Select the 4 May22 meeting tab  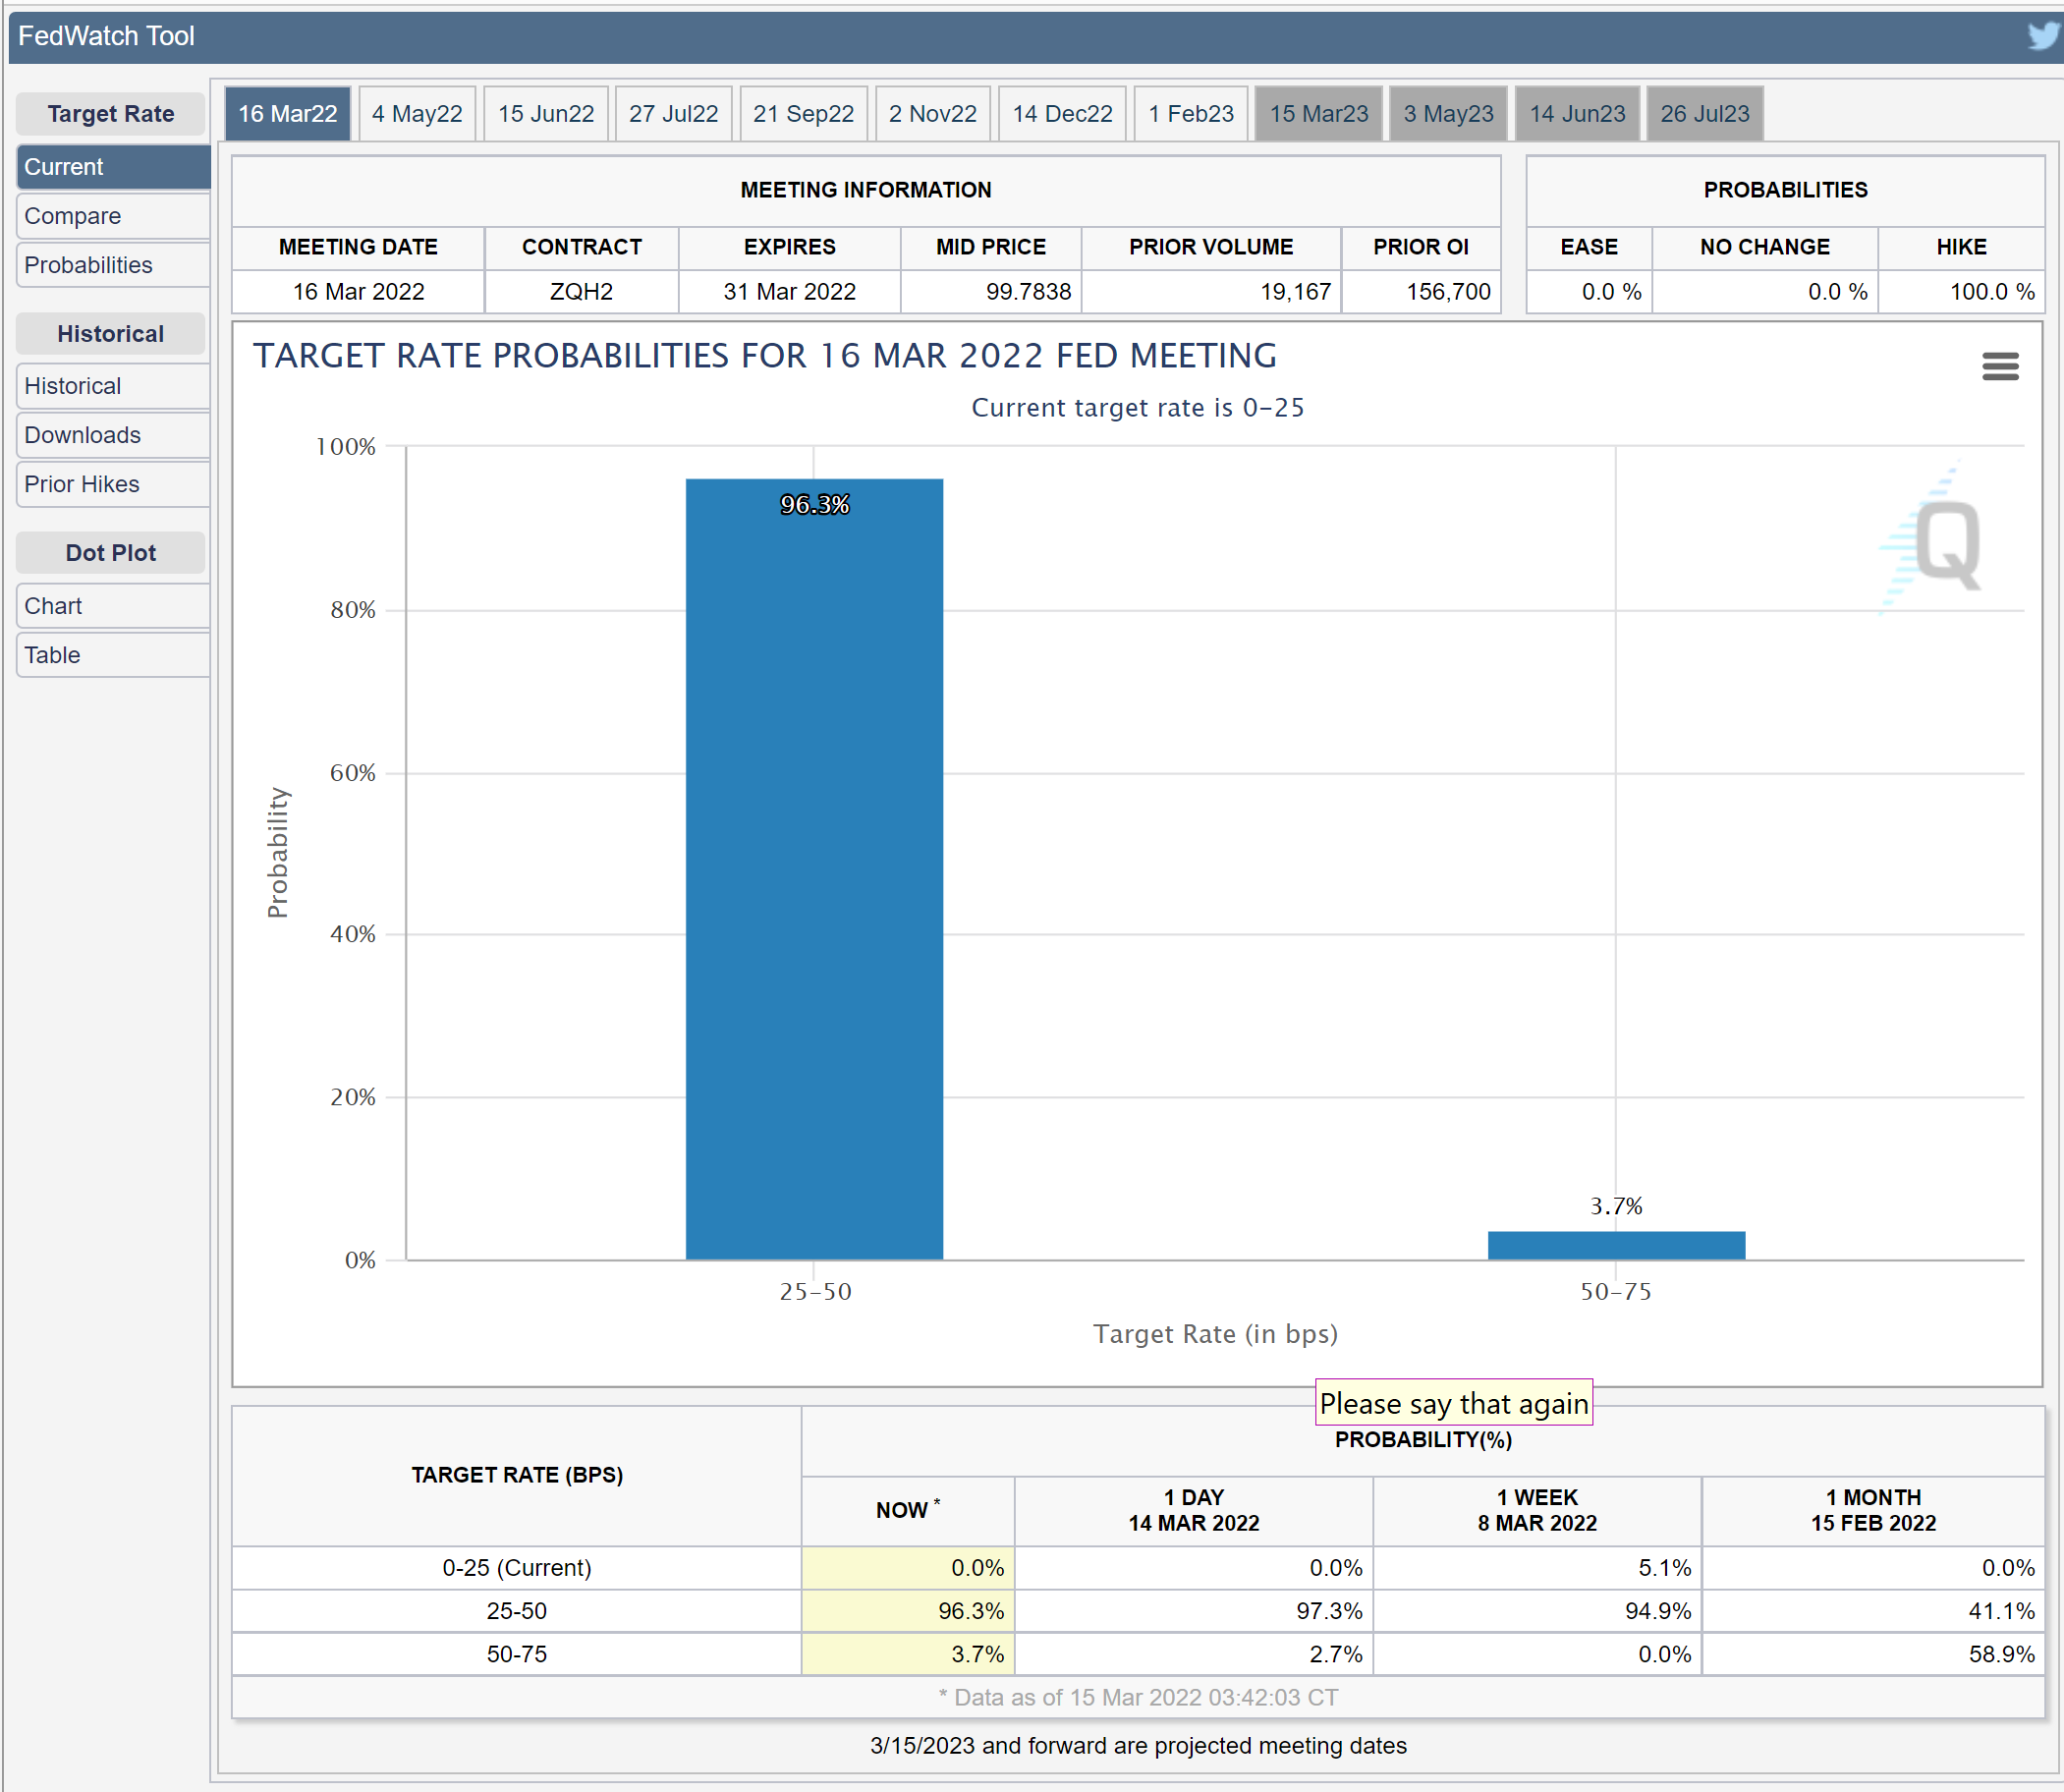[417, 114]
